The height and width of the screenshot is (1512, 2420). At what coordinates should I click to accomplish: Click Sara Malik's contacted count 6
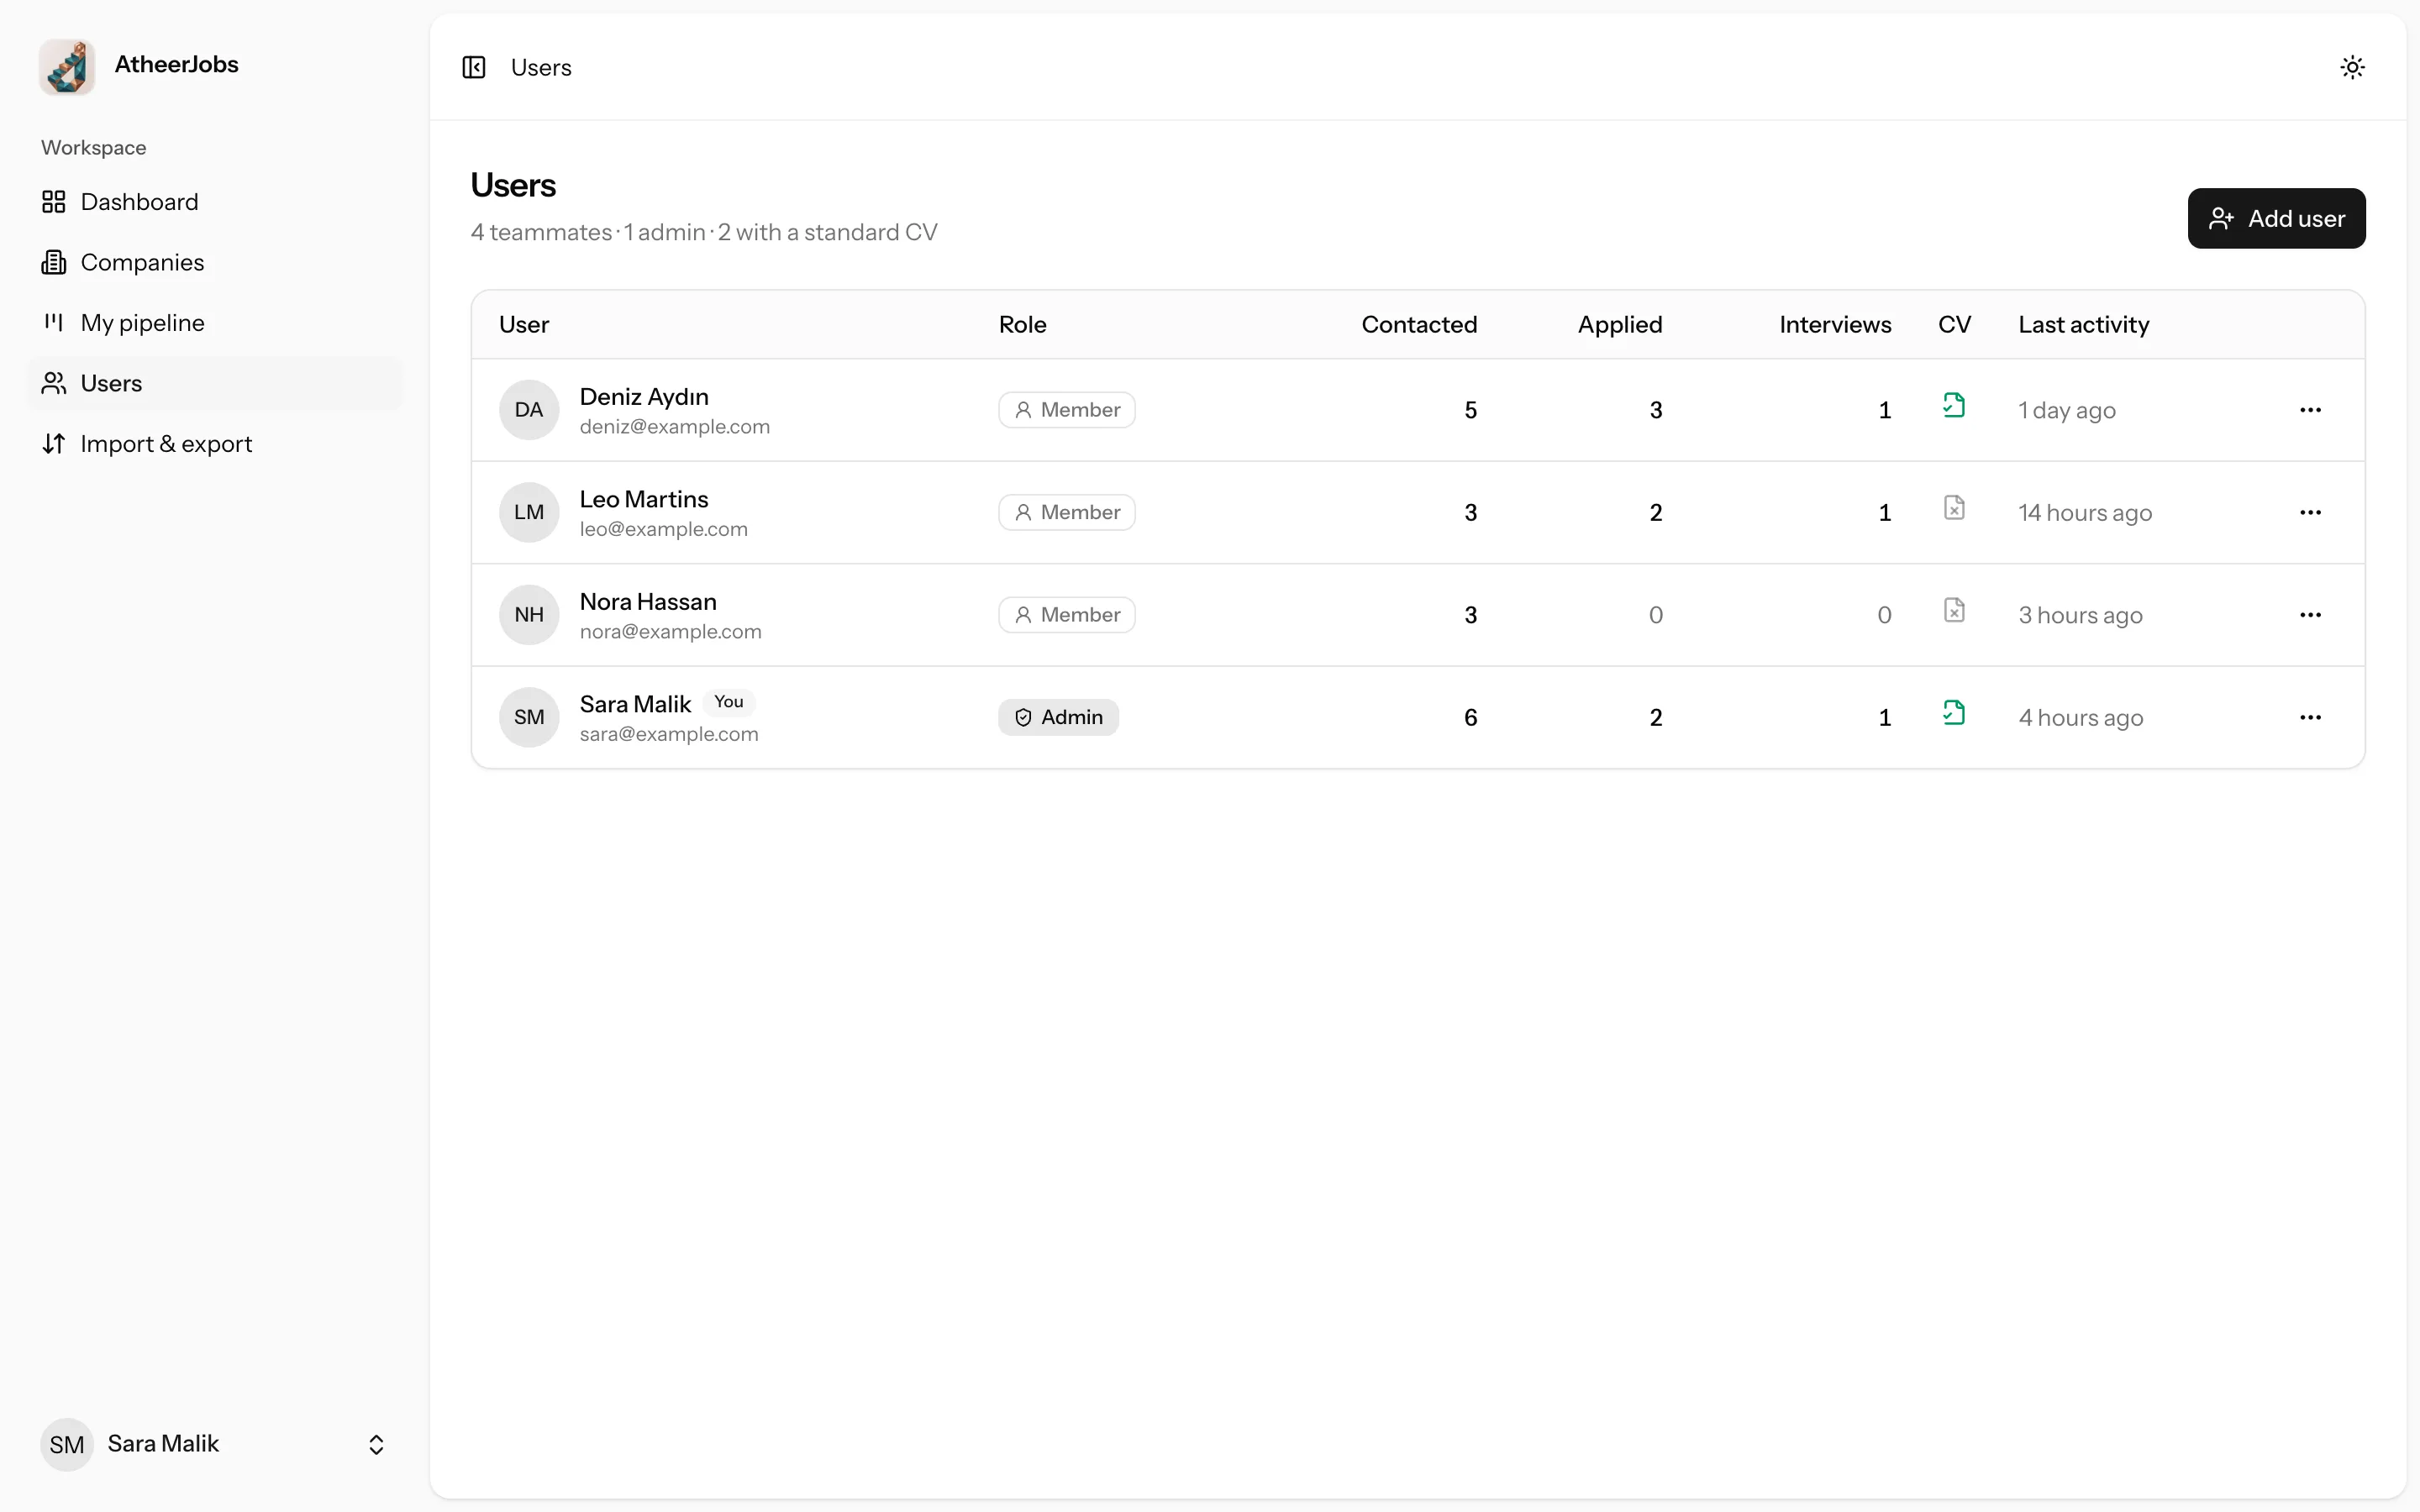[1470, 717]
